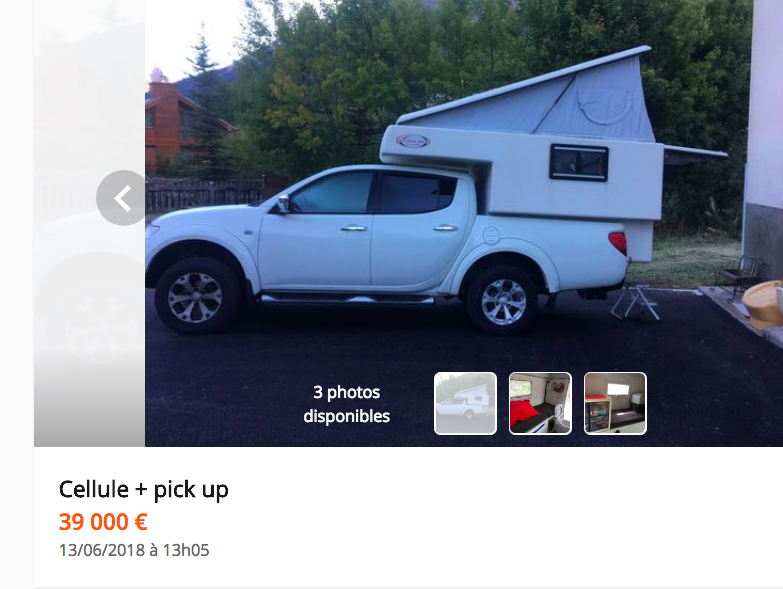783x589 pixels.
Task: Click the 3 photos disponibles label
Action: (347, 404)
